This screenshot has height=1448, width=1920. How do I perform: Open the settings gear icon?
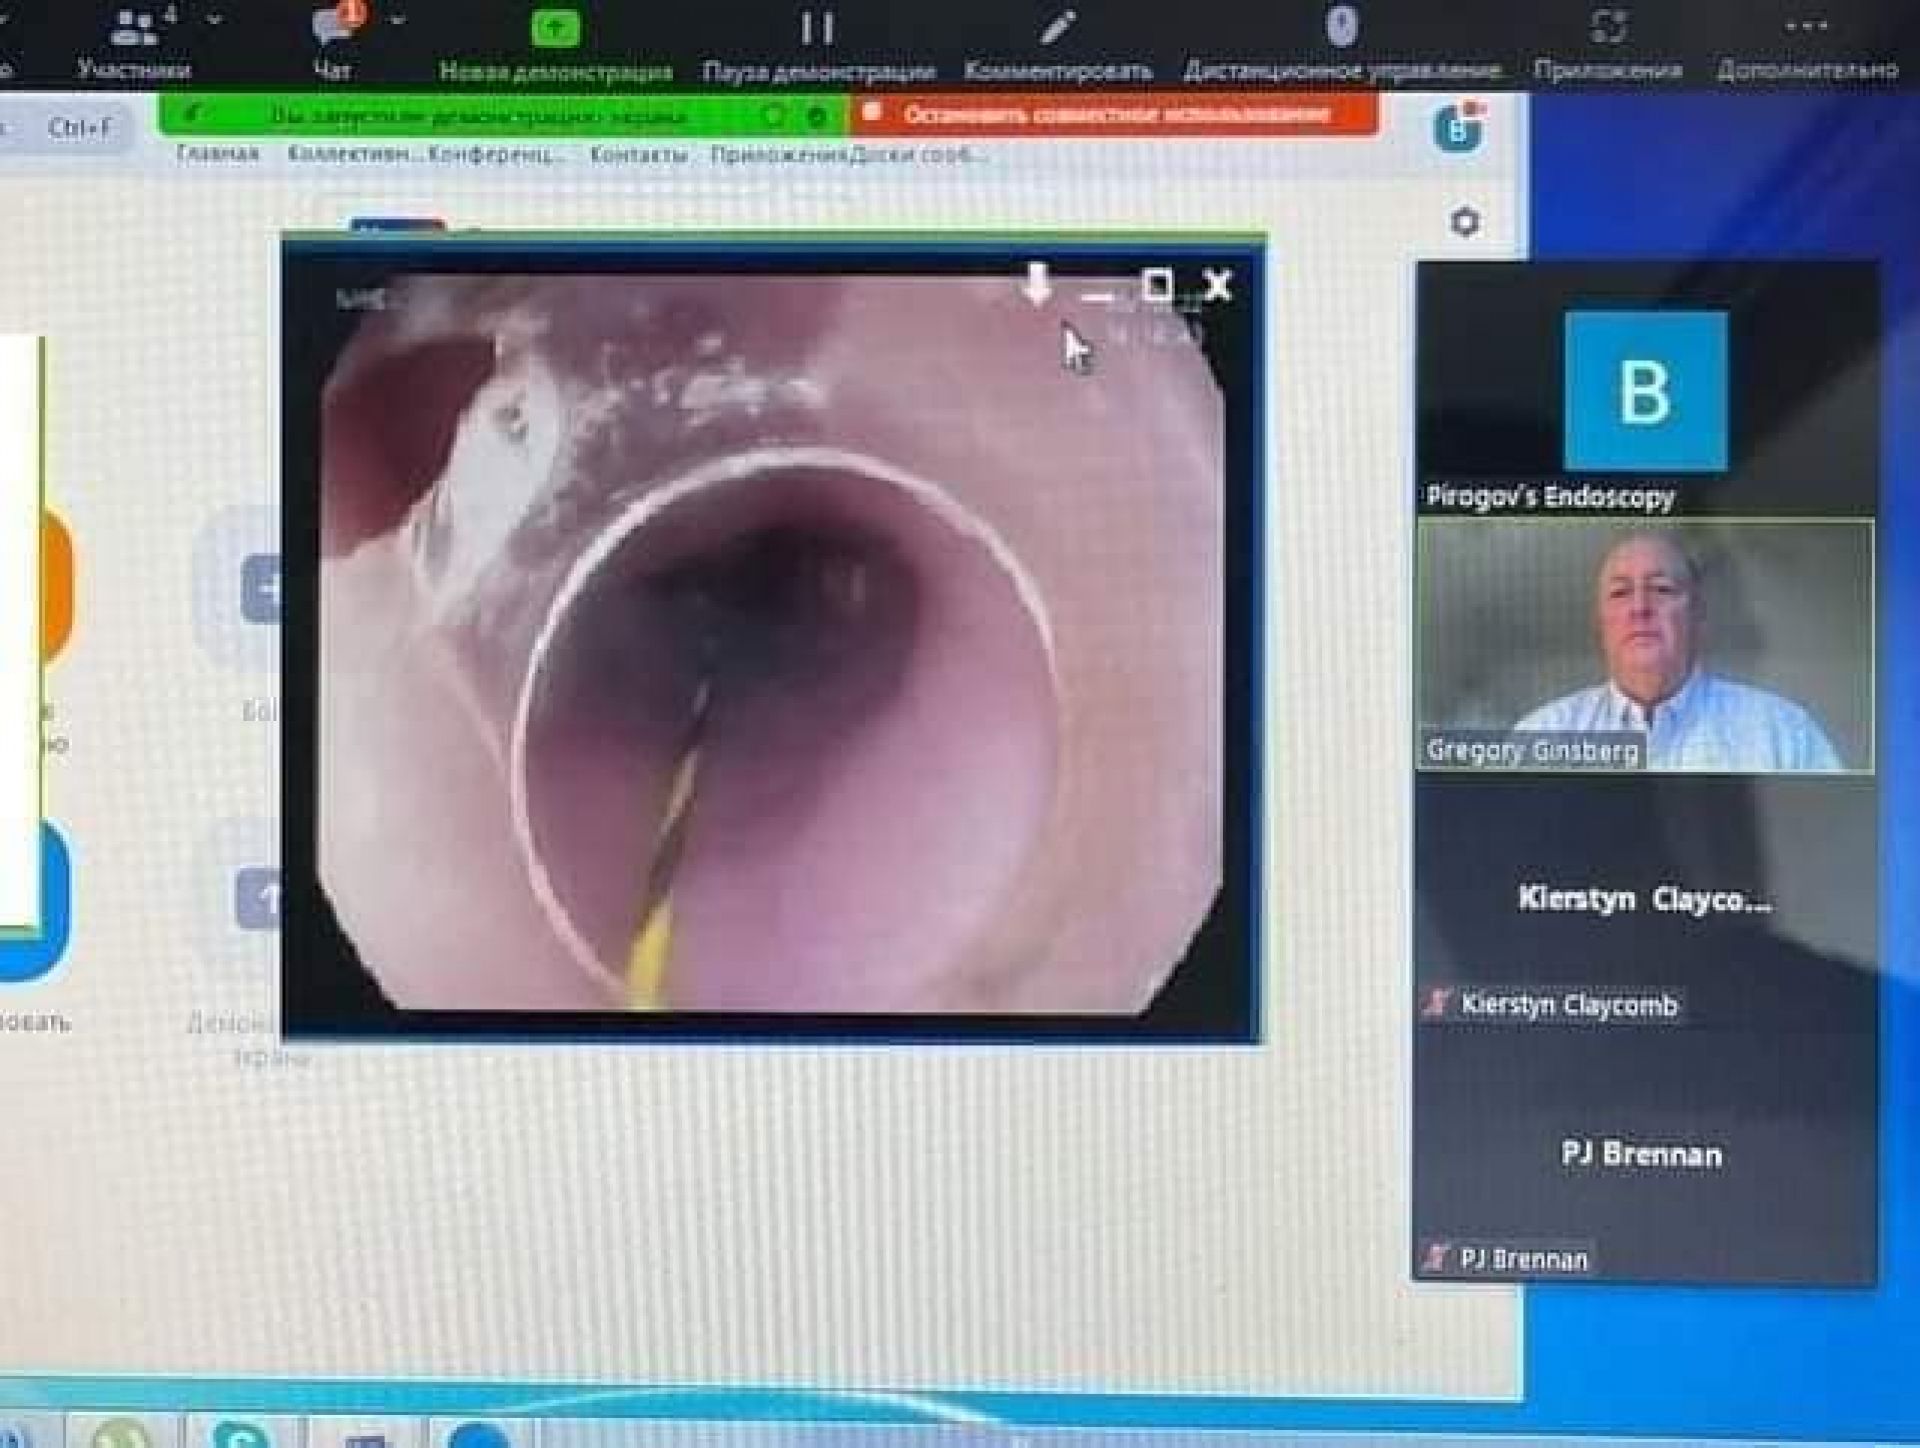coord(1465,221)
